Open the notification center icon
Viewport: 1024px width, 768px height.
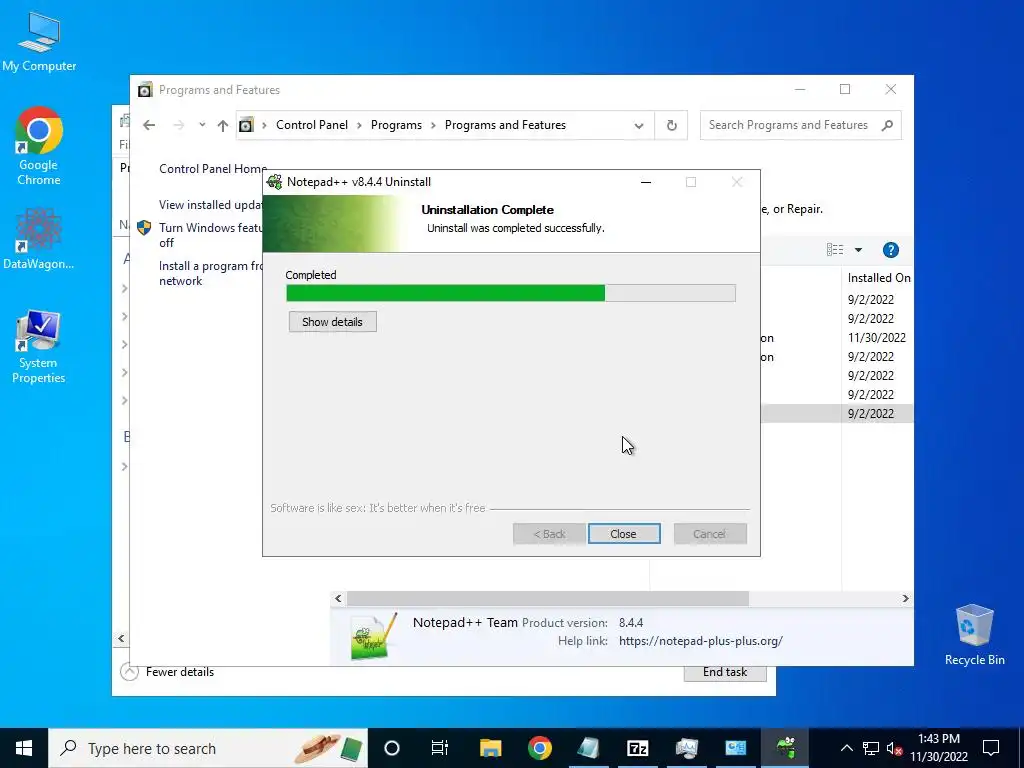(x=991, y=748)
